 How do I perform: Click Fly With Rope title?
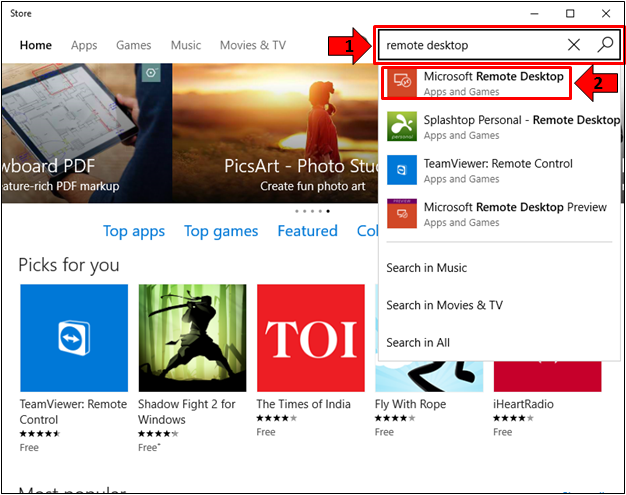click(x=410, y=404)
